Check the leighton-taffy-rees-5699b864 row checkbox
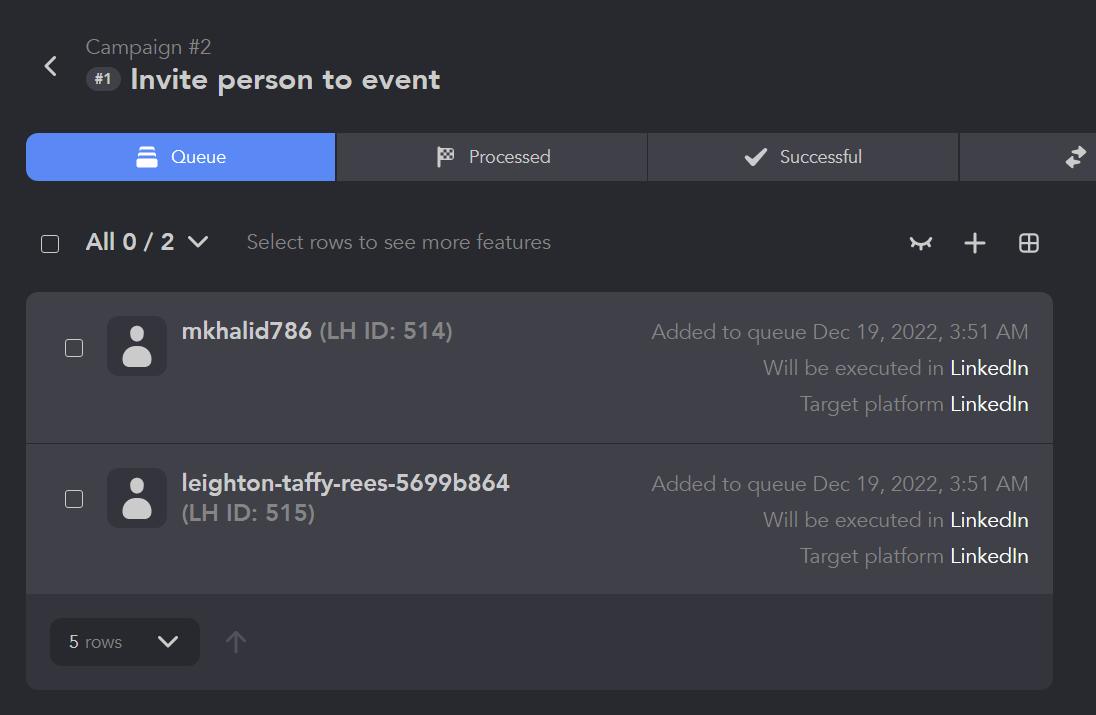The width and height of the screenshot is (1096, 715). (x=74, y=499)
